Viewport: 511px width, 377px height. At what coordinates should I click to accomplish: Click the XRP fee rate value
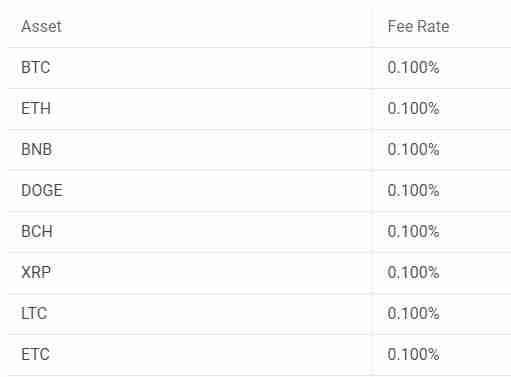[x=413, y=272]
